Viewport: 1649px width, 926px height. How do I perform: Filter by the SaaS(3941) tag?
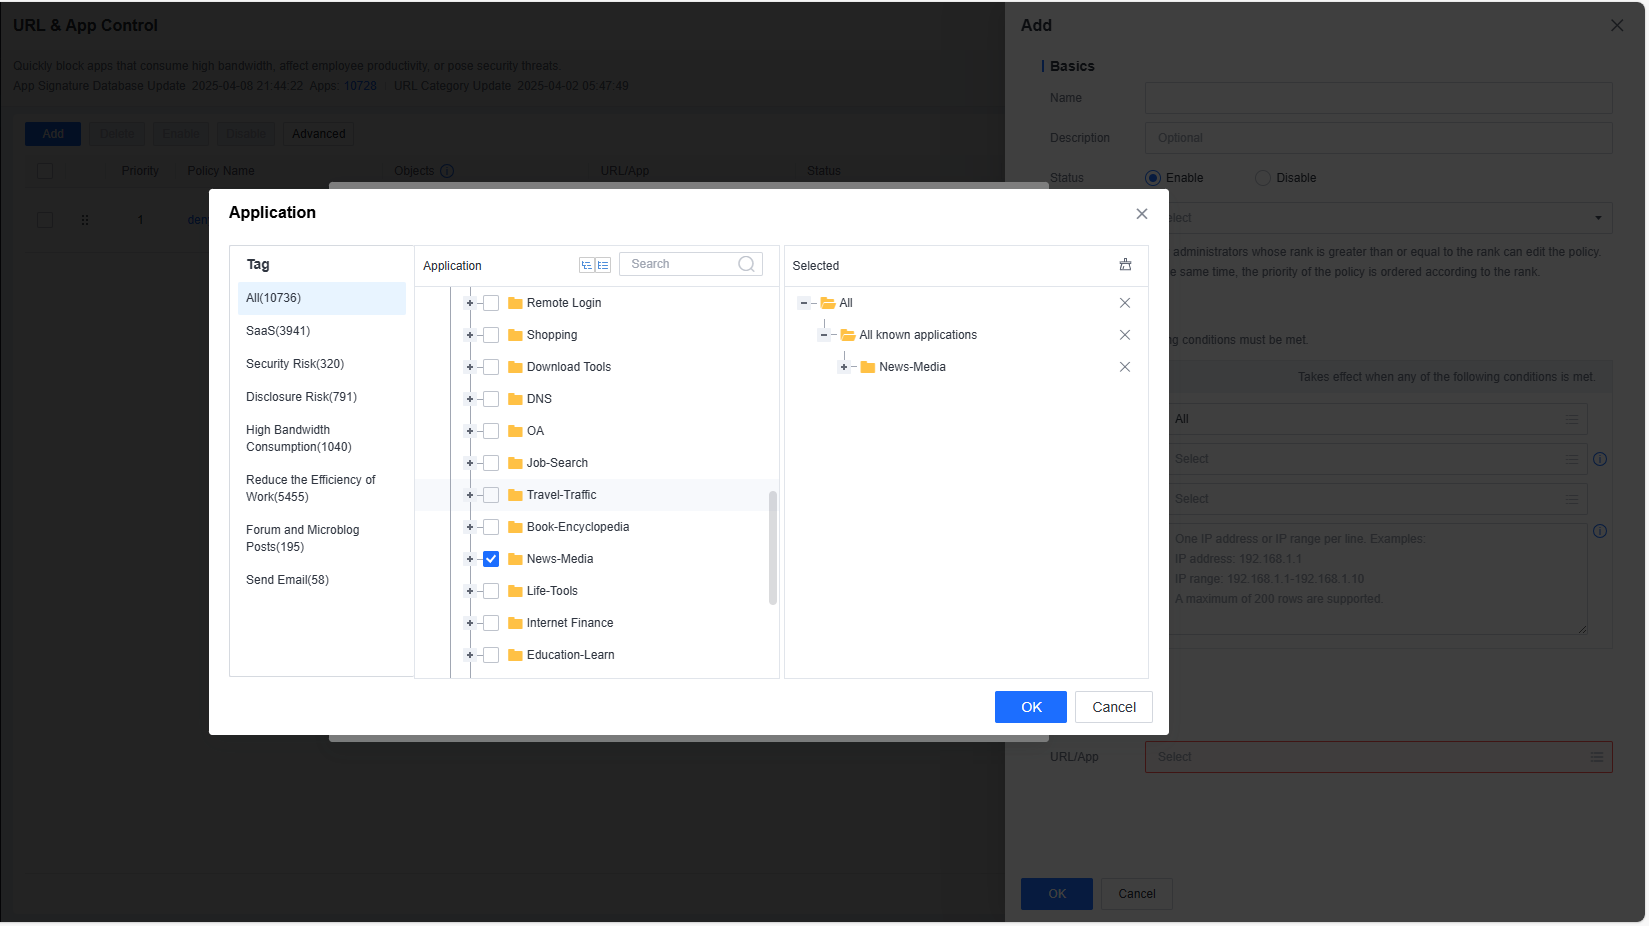pyautogui.click(x=322, y=331)
